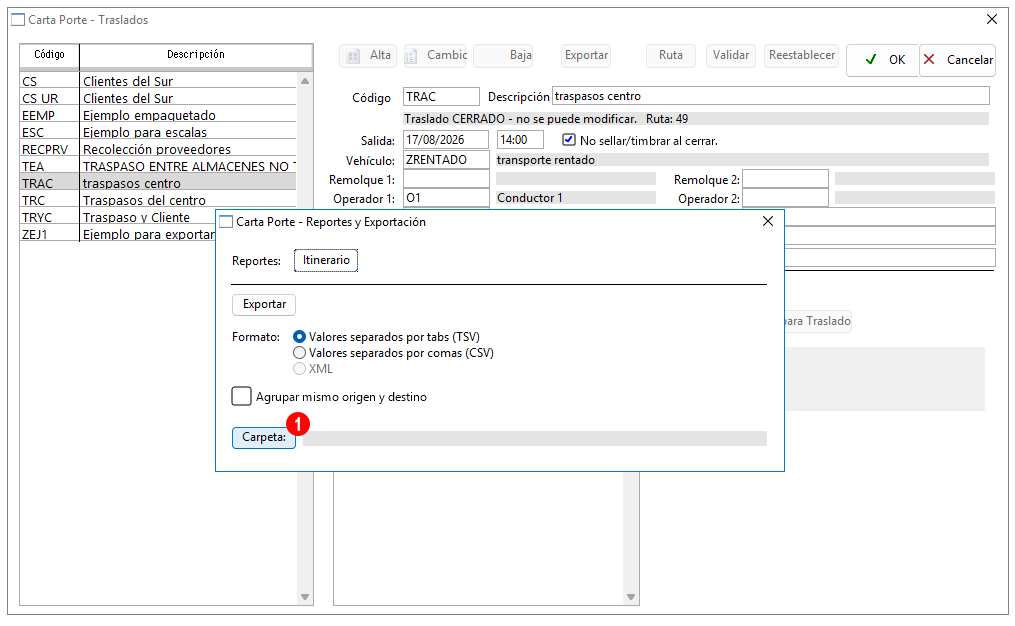Image resolution: width=1015 pixels, height=626 pixels.
Task: Select the TRC Traspasos del centro row
Action: click(158, 200)
